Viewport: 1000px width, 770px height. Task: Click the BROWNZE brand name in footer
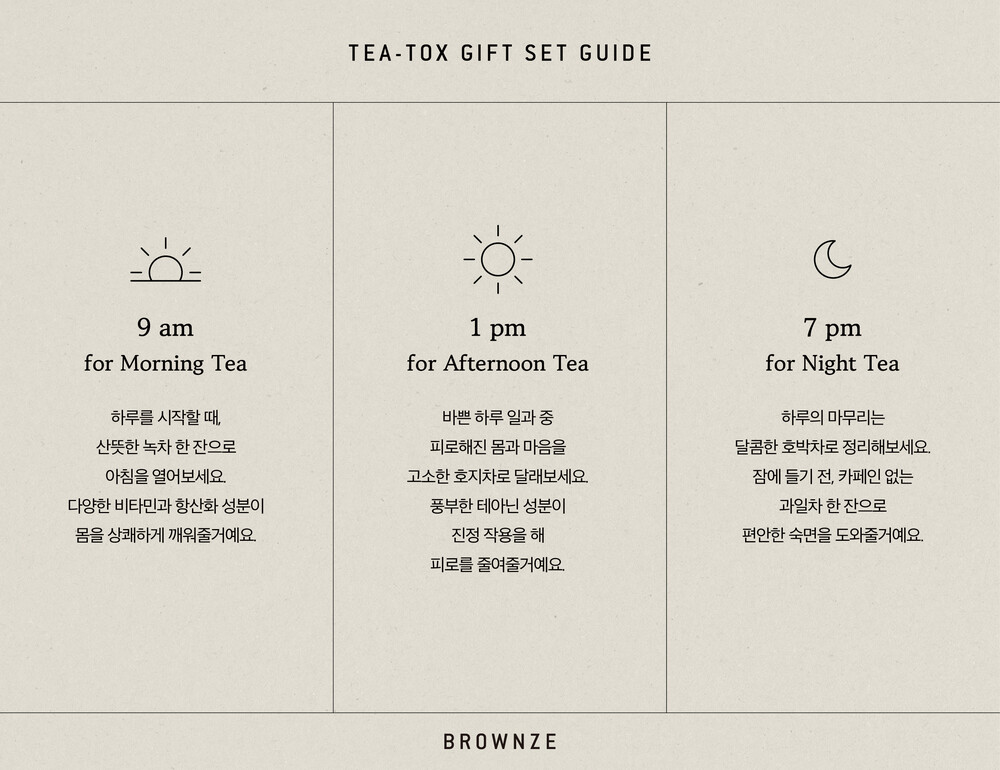[x=500, y=742]
